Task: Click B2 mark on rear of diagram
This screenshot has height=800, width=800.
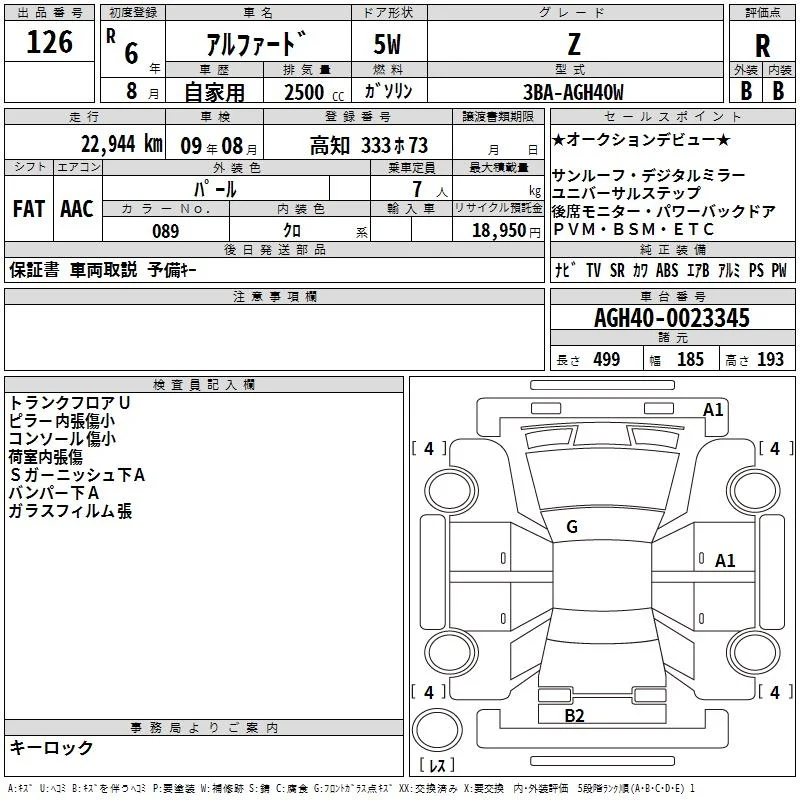Action: coord(574,716)
